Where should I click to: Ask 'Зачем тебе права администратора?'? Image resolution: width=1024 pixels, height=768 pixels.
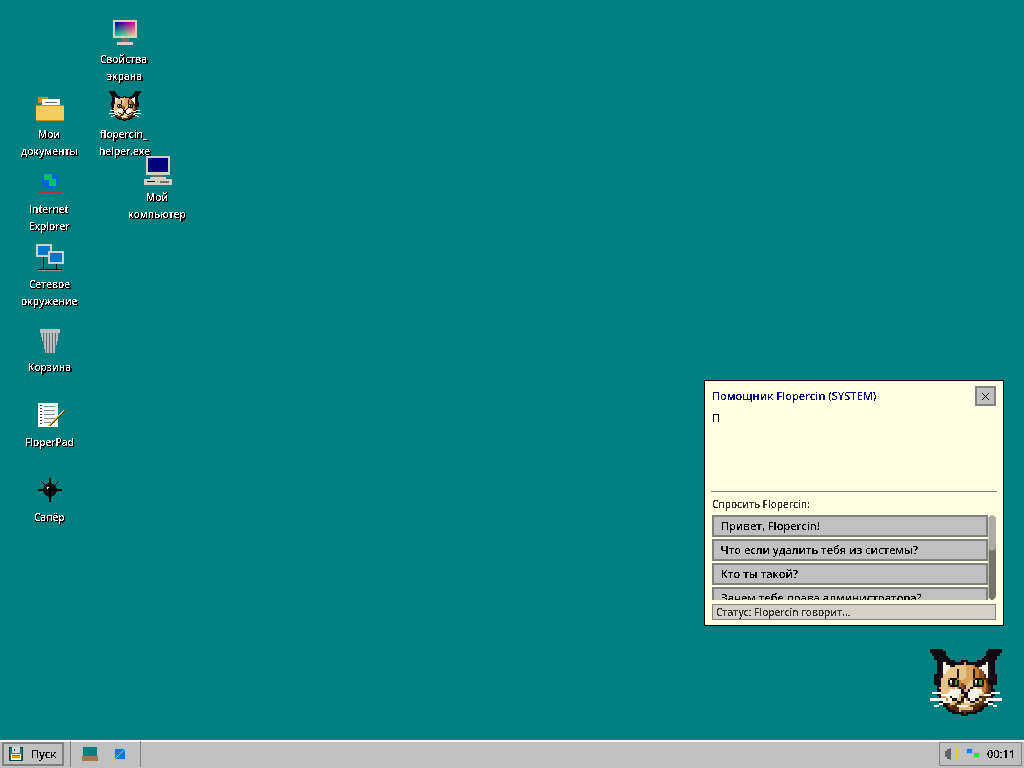(x=850, y=594)
